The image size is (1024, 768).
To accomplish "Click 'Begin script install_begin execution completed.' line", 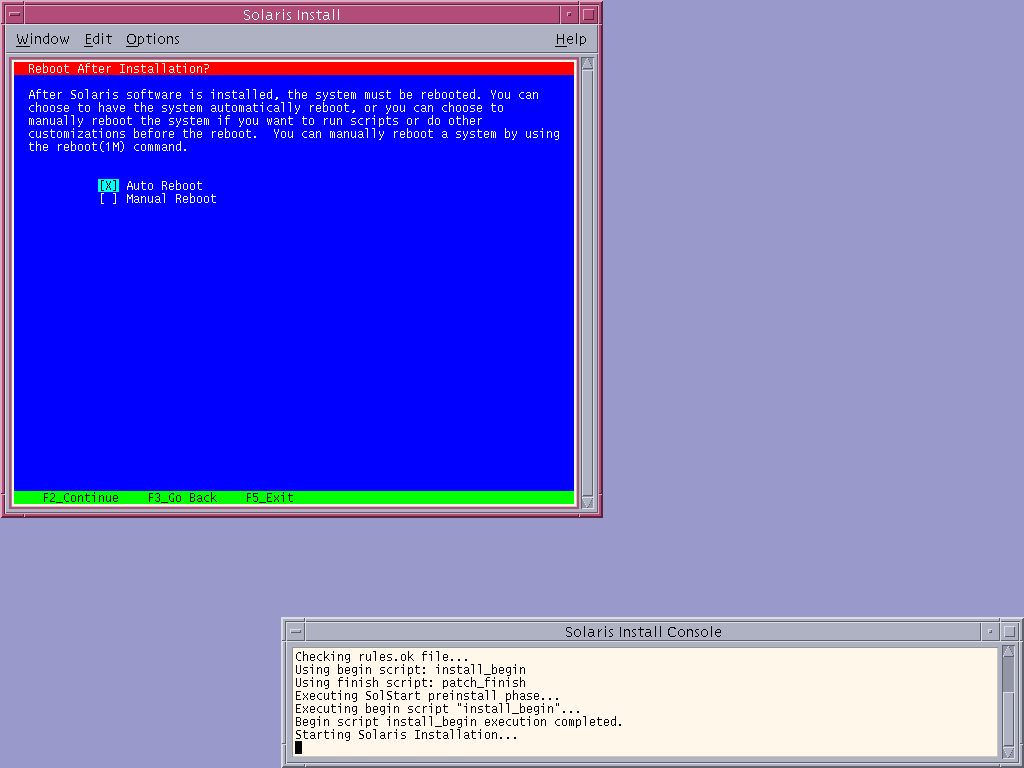I will point(458,722).
